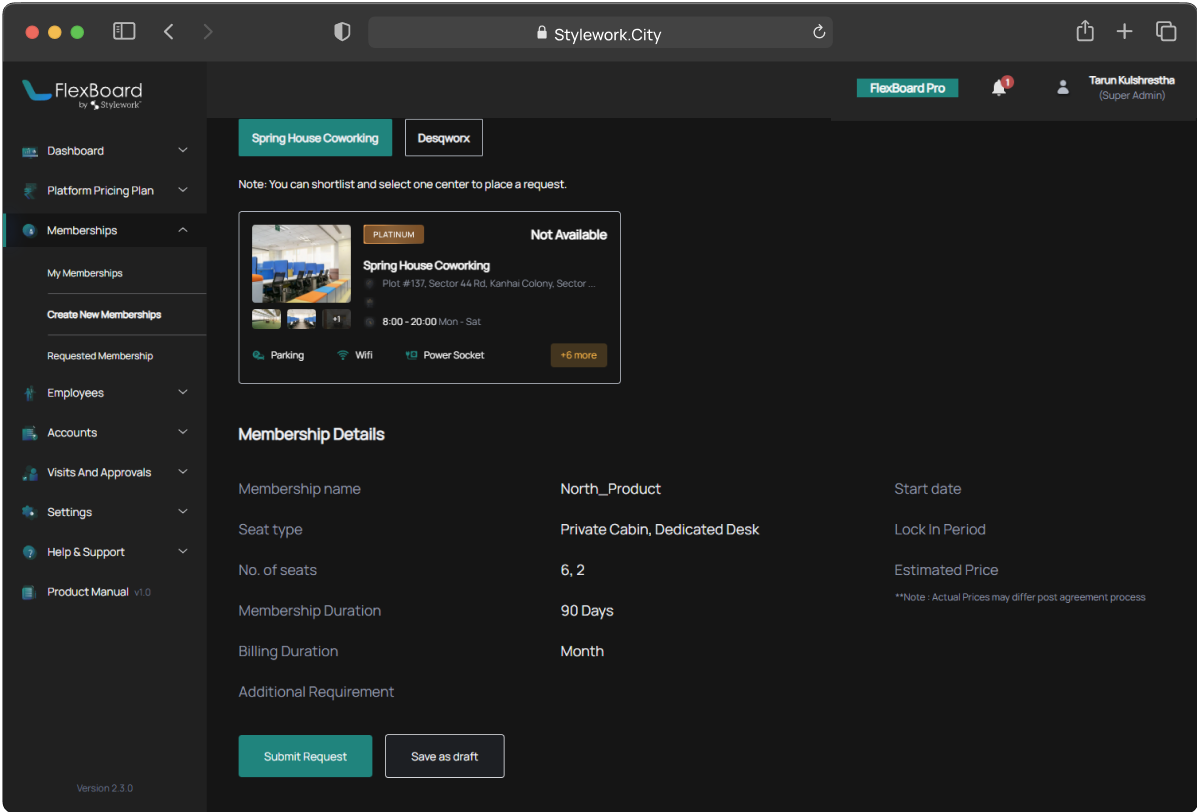Expand the Help & Support chevron
This screenshot has height=812, width=1197.
(x=182, y=551)
